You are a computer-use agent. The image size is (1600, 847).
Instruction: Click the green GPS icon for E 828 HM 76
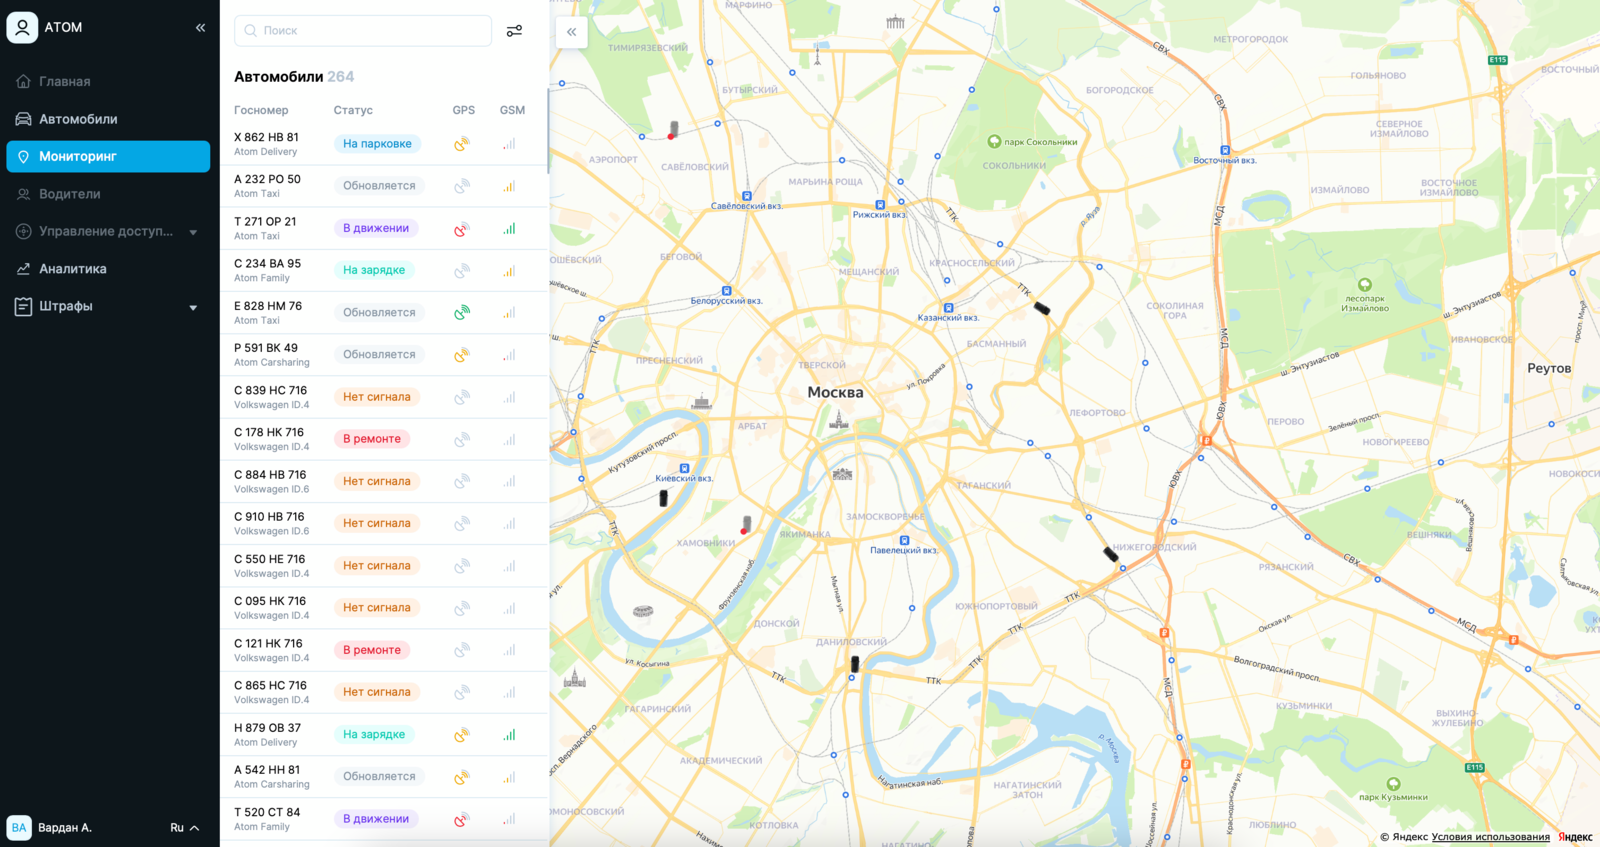pyautogui.click(x=461, y=313)
